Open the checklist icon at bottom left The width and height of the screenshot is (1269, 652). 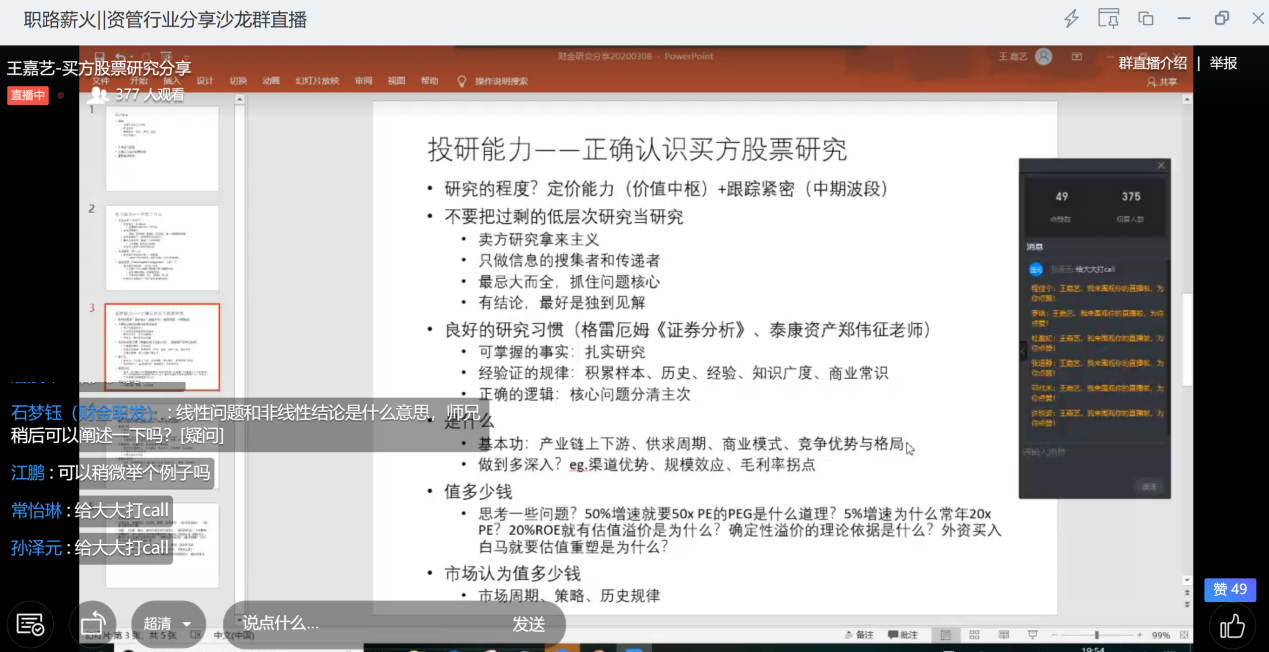click(30, 625)
